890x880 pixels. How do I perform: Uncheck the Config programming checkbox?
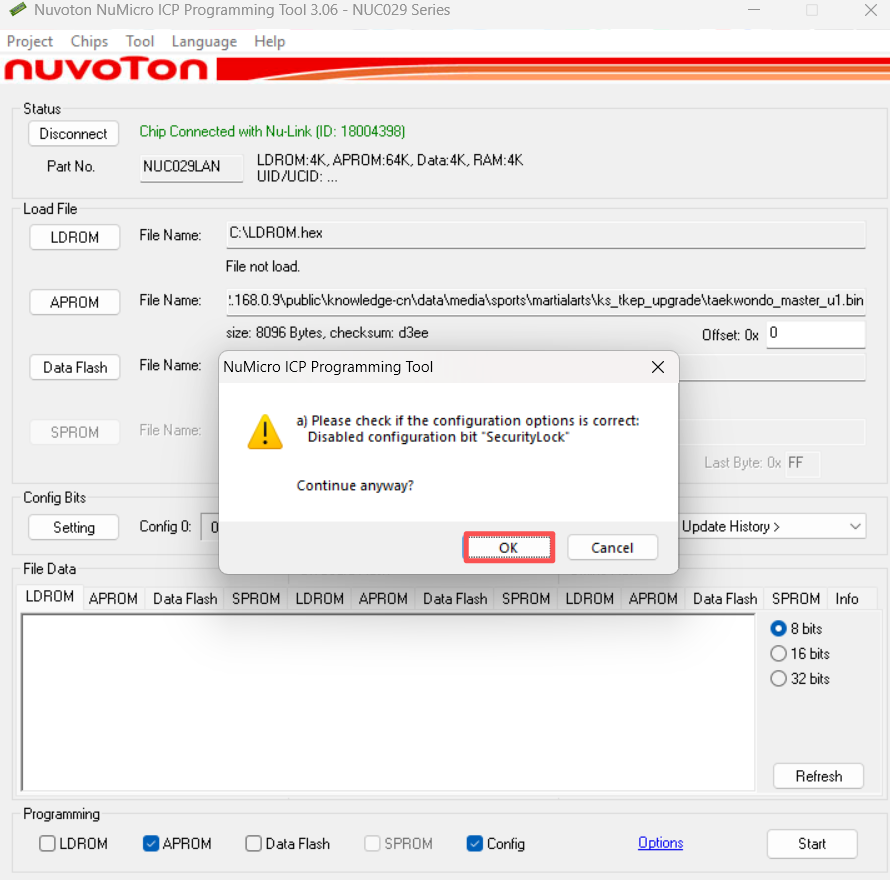pyautogui.click(x=475, y=844)
